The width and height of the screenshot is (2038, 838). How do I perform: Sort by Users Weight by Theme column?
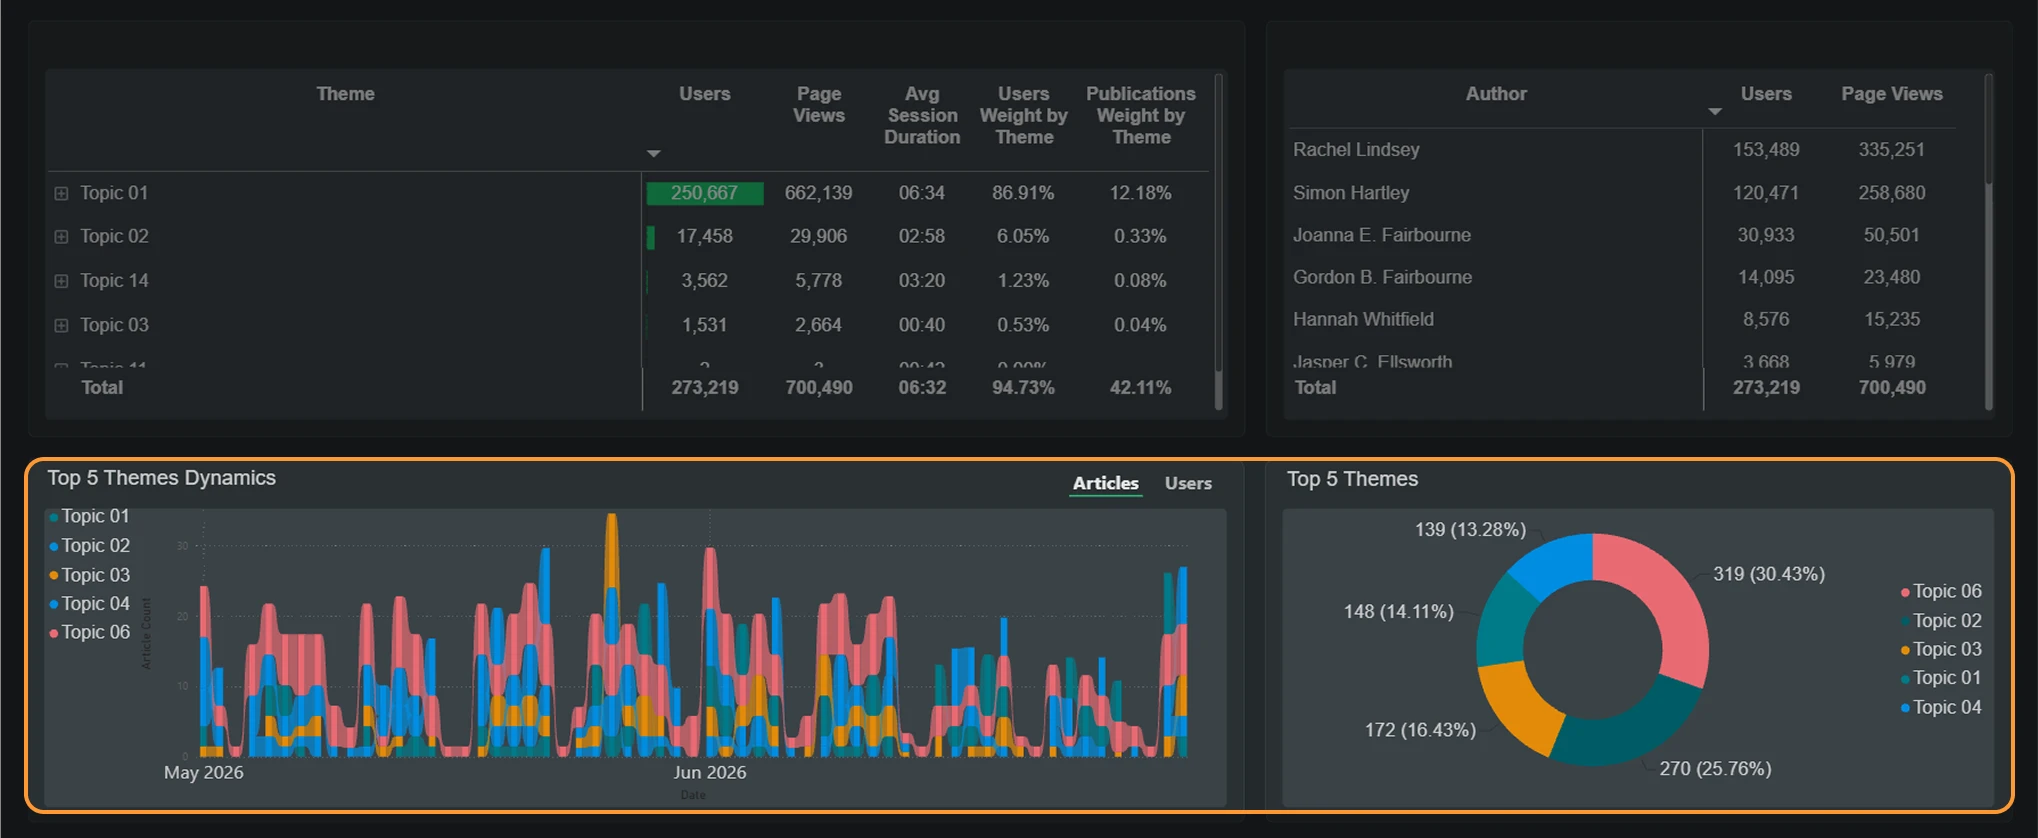click(x=1023, y=115)
